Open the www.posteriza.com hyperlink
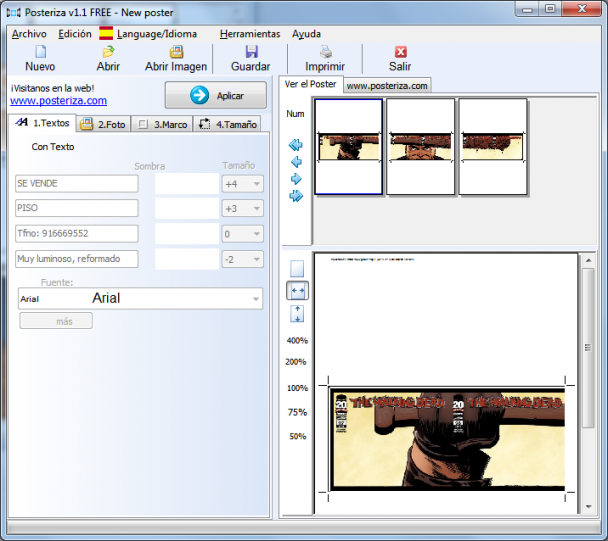The width and height of the screenshot is (608, 541). point(58,101)
